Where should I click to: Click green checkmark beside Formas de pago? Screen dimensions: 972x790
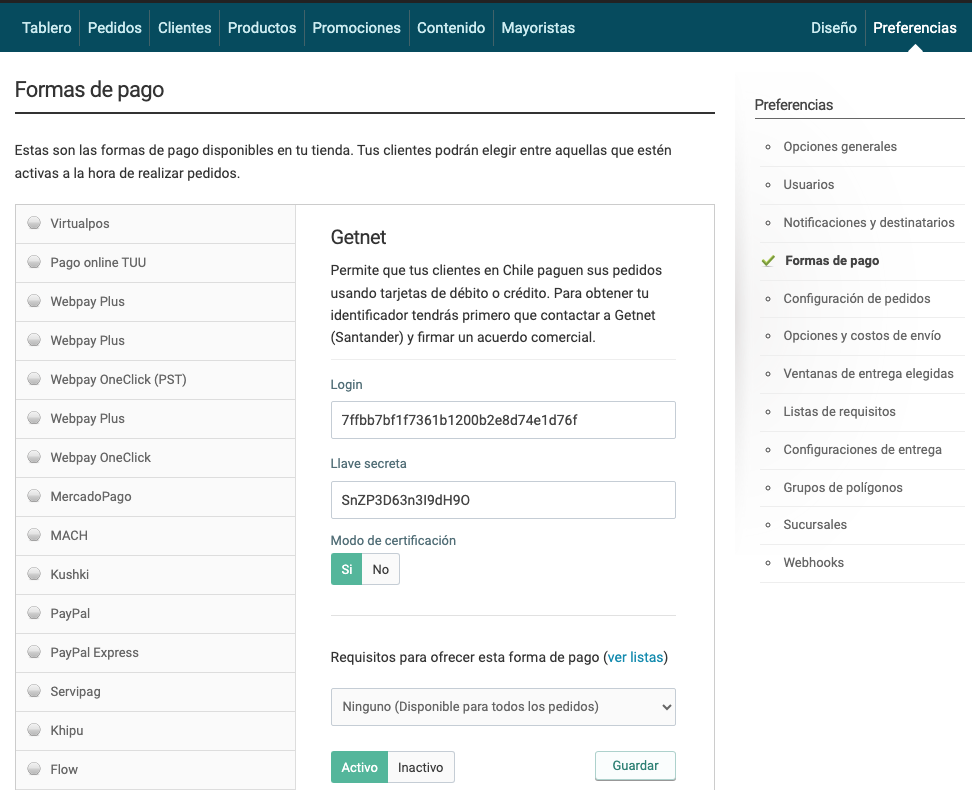click(x=768, y=261)
